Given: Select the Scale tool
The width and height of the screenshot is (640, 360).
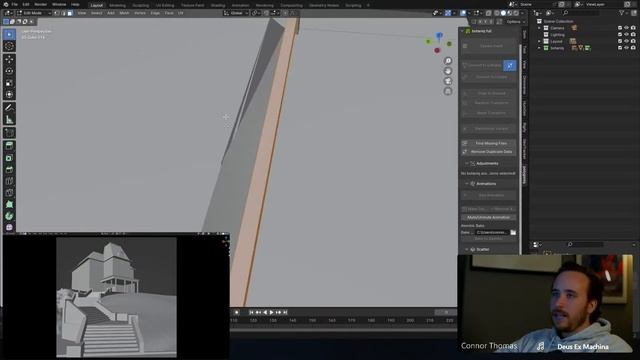Looking at the screenshot, I should (9, 83).
